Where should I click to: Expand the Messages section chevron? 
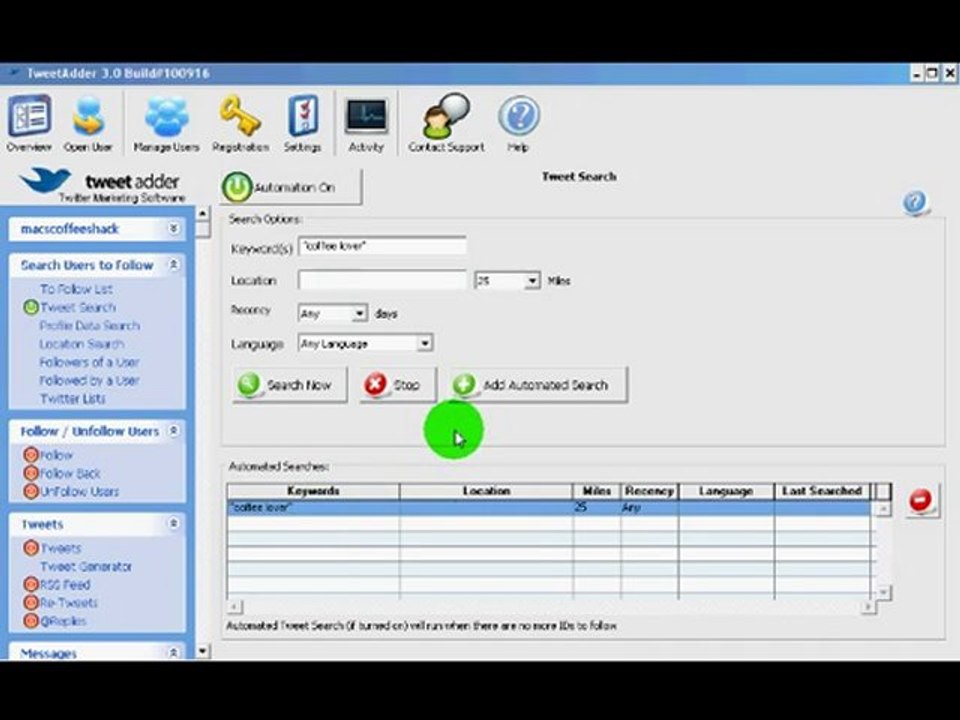[174, 653]
